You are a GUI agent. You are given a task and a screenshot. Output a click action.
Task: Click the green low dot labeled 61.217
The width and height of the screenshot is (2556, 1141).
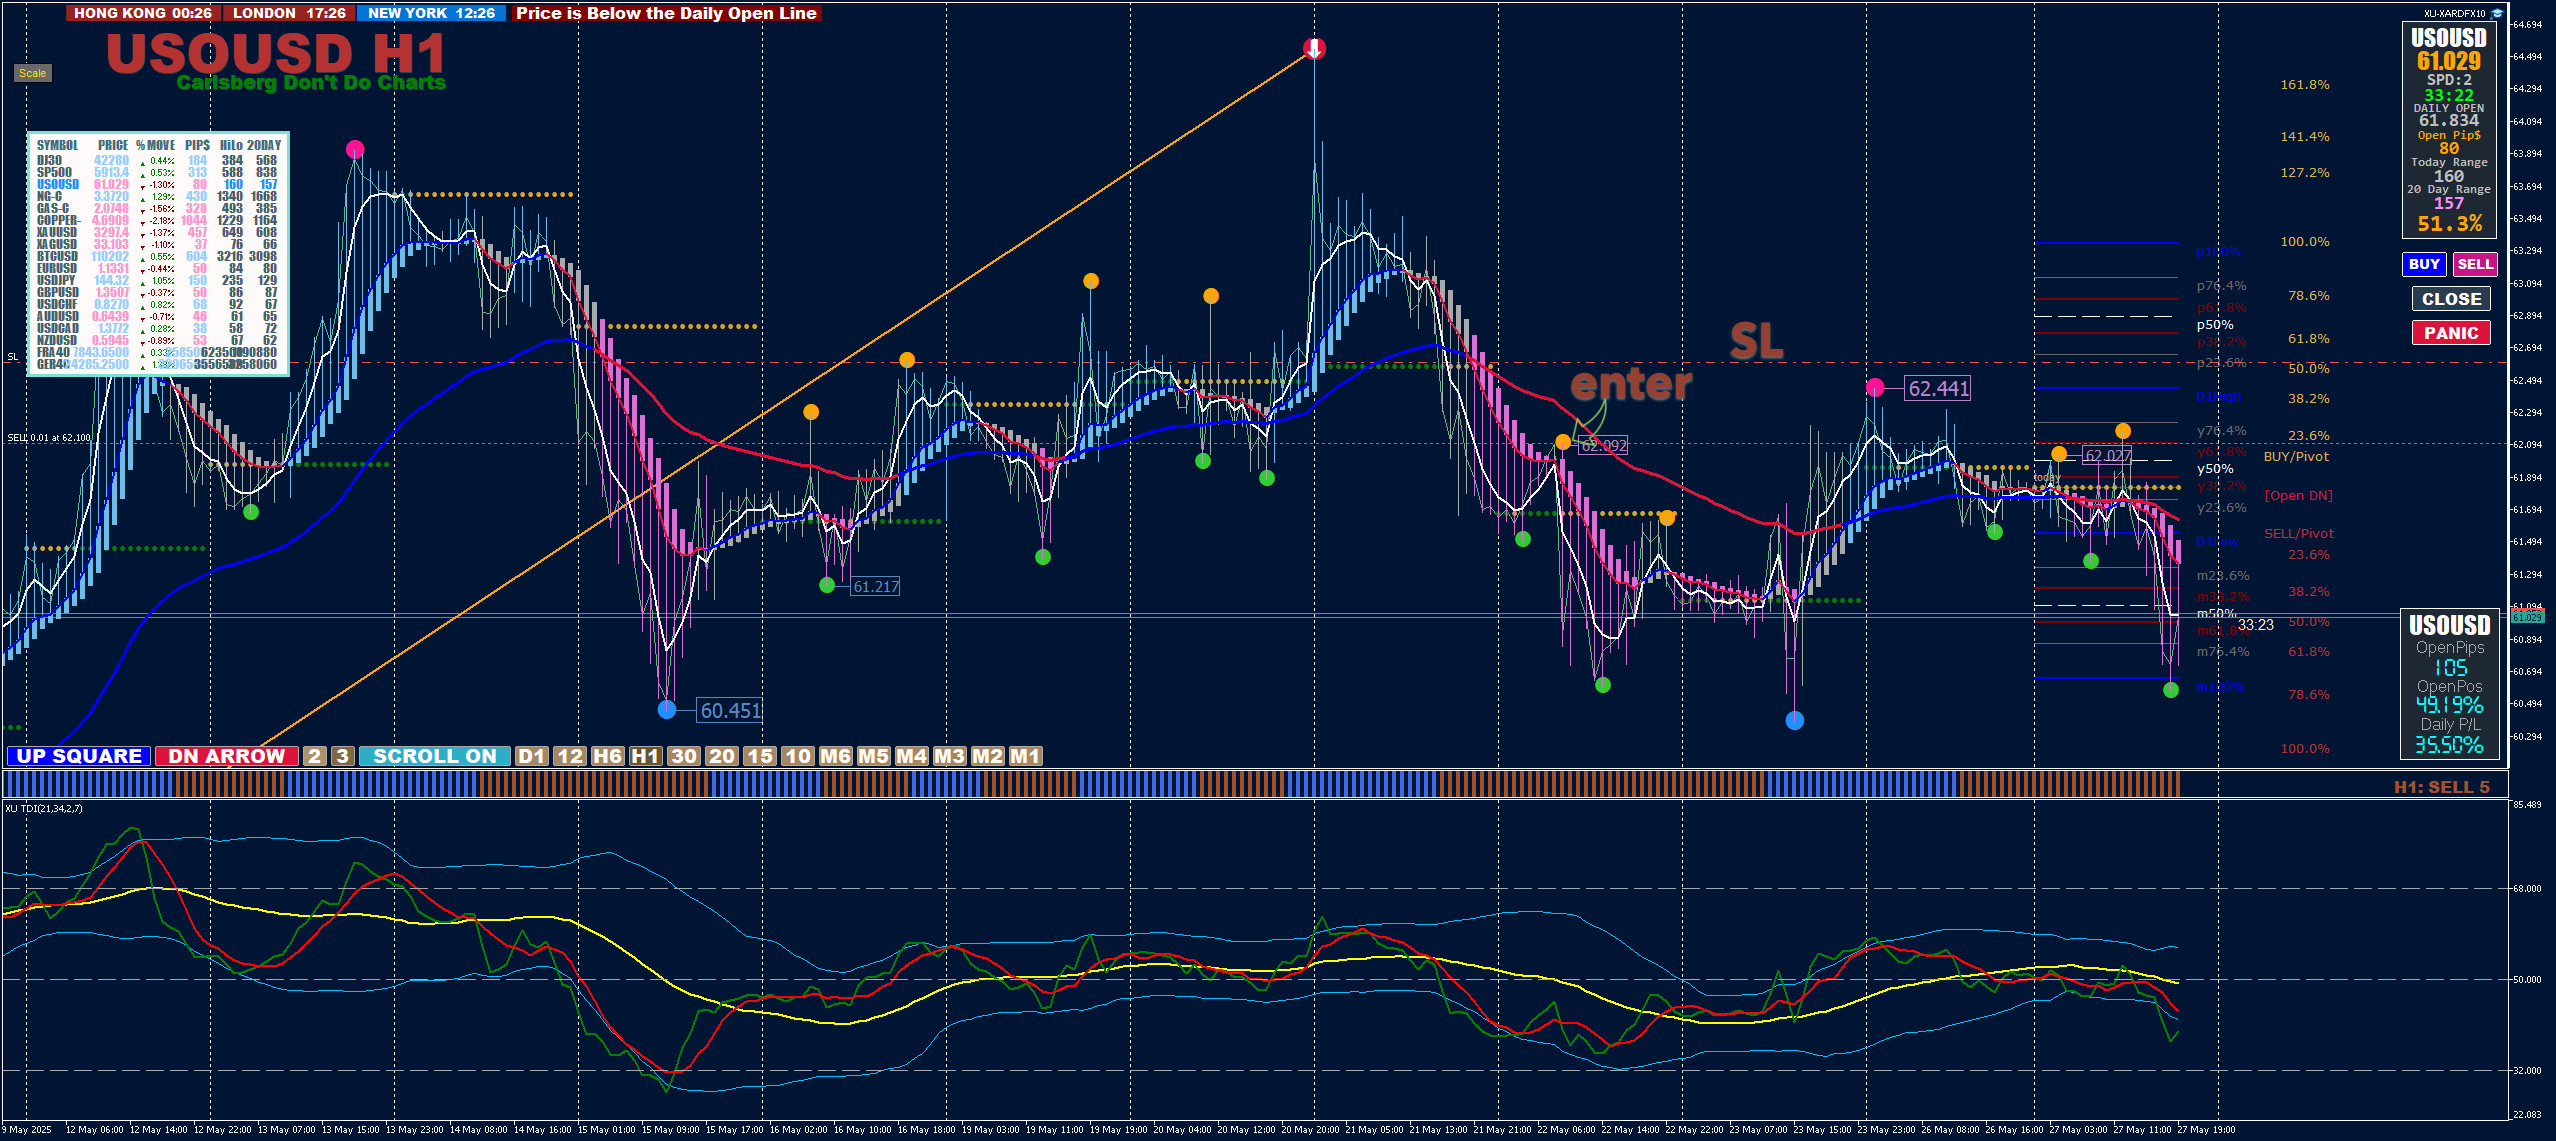pos(827,585)
